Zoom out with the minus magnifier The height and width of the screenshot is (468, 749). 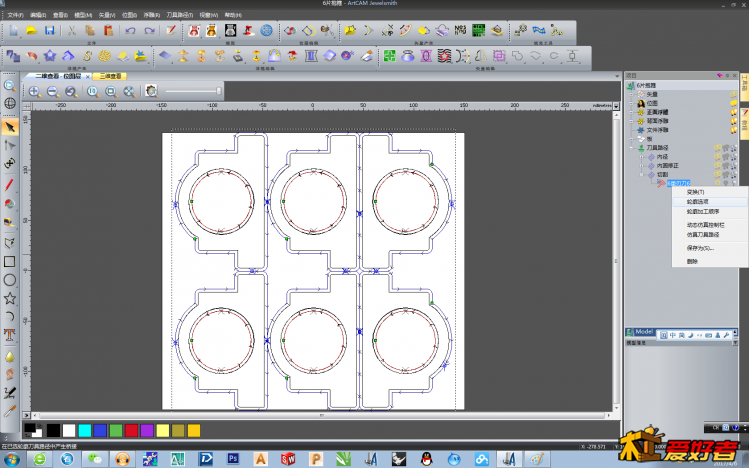pyautogui.click(x=53, y=91)
